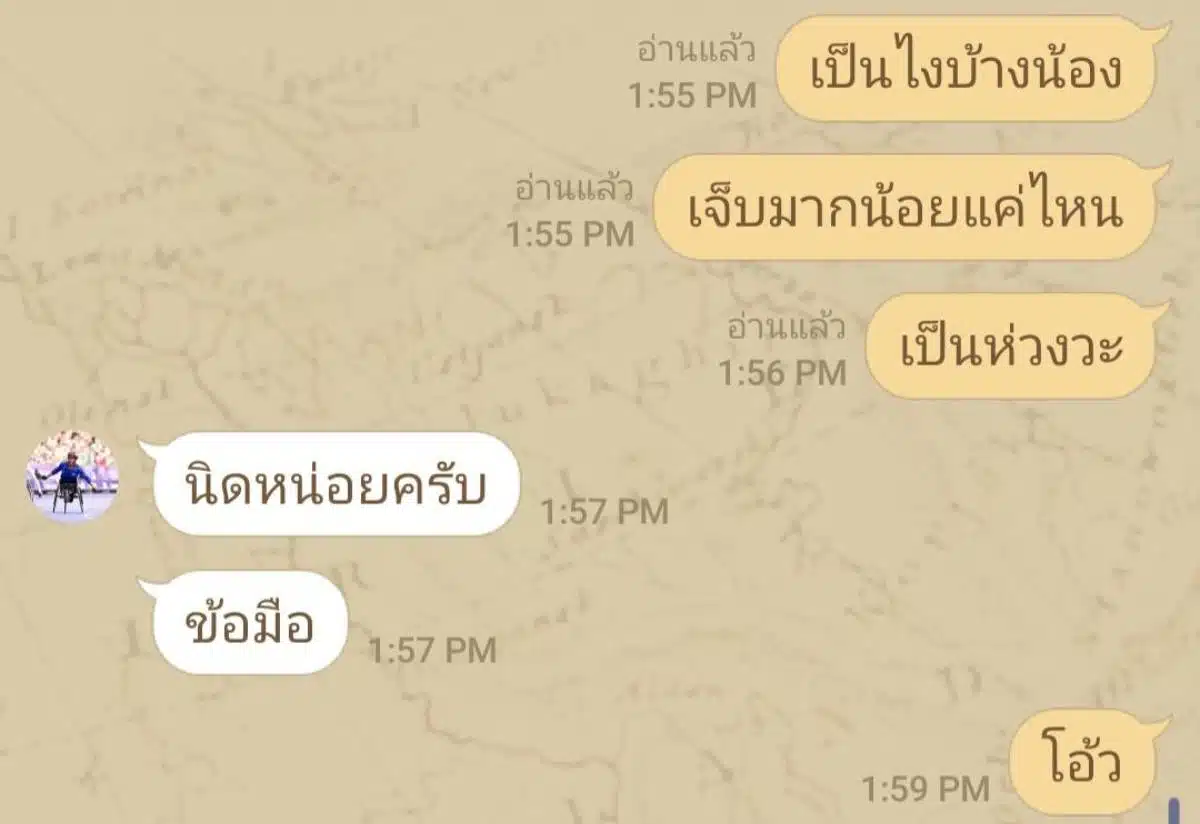Click the "อ่านแล้ว" read label above first 1:55 PM

click(x=698, y=49)
